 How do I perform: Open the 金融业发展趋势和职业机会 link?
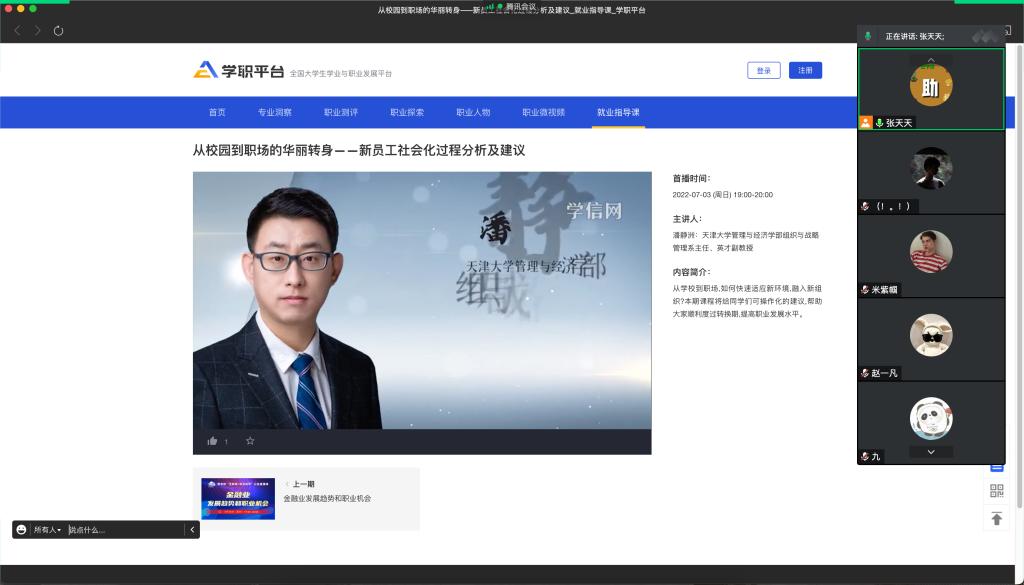tap(327, 498)
